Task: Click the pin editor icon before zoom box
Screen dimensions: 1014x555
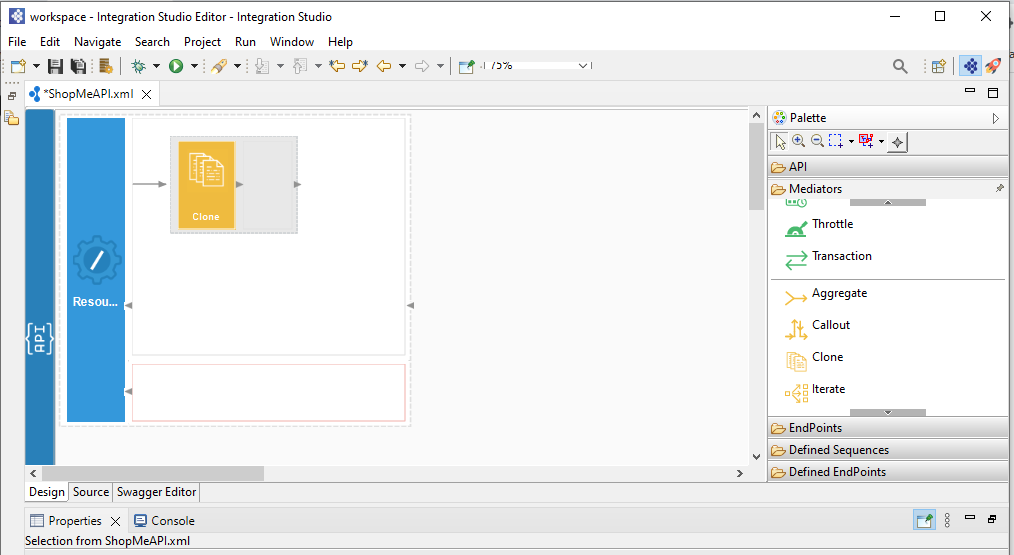Action: pos(466,66)
